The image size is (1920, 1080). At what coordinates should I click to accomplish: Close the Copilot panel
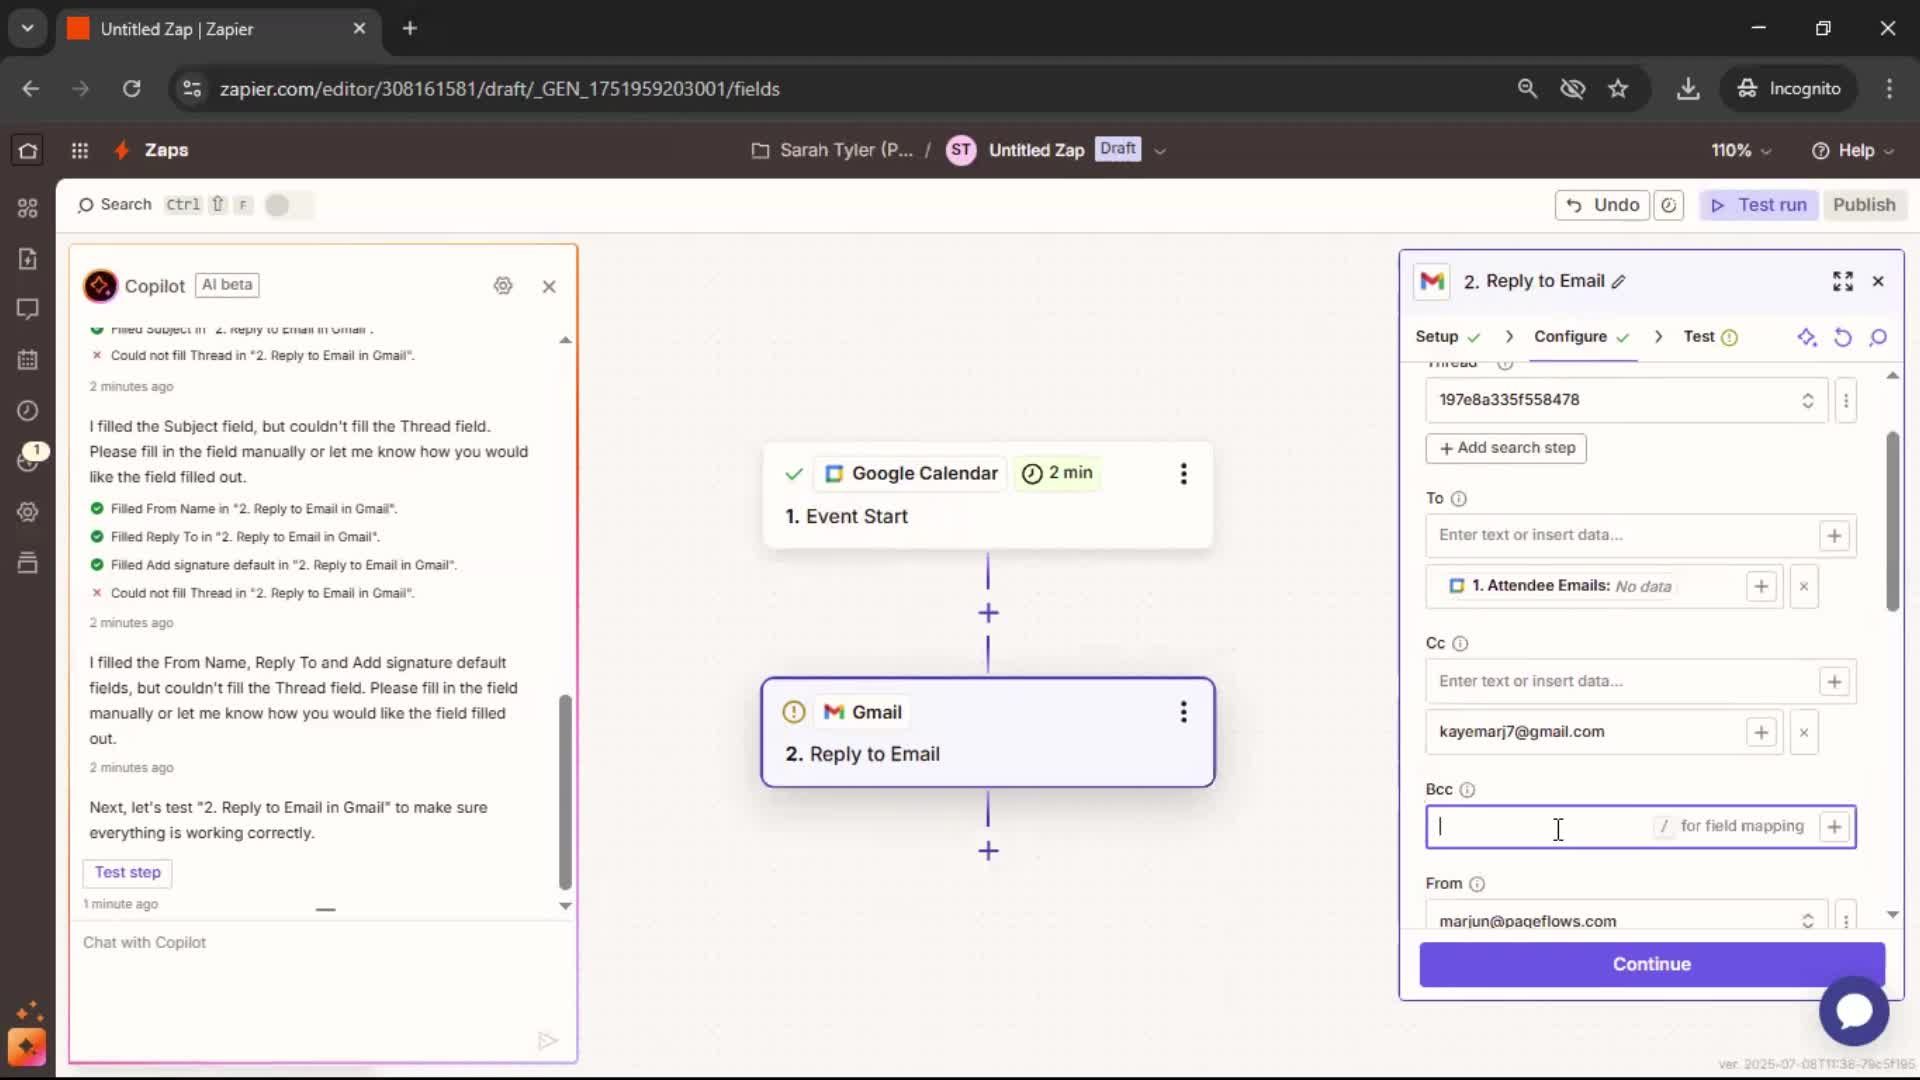point(549,286)
